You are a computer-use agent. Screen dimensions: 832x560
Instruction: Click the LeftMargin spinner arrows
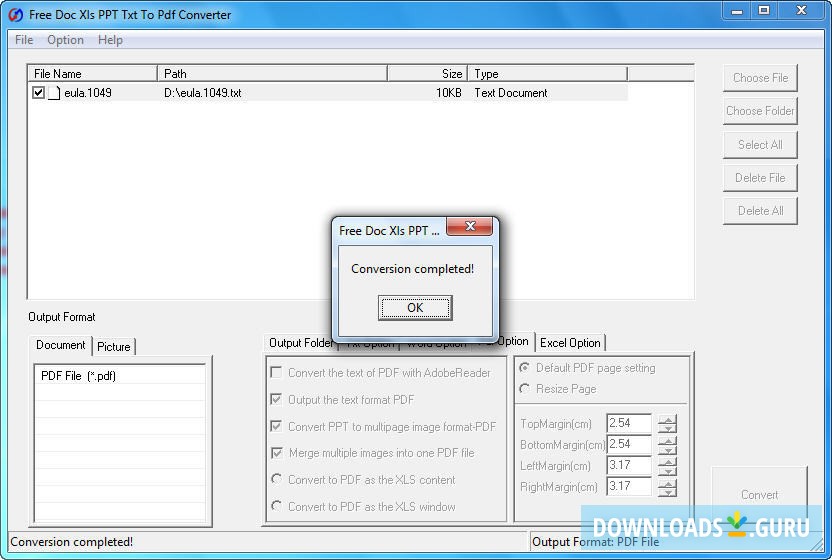(x=667, y=467)
